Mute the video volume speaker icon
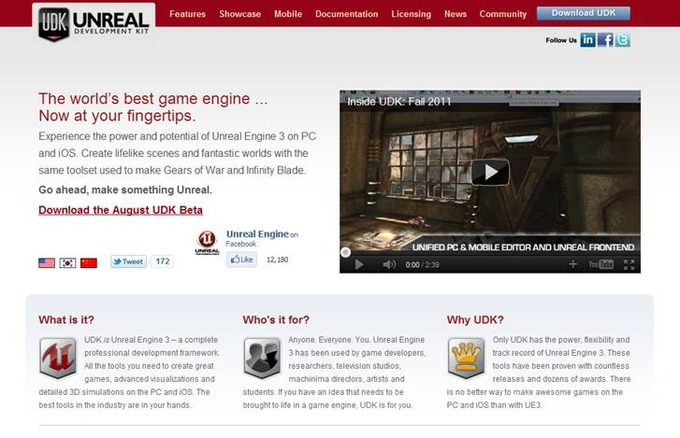The image size is (680, 438). click(389, 265)
